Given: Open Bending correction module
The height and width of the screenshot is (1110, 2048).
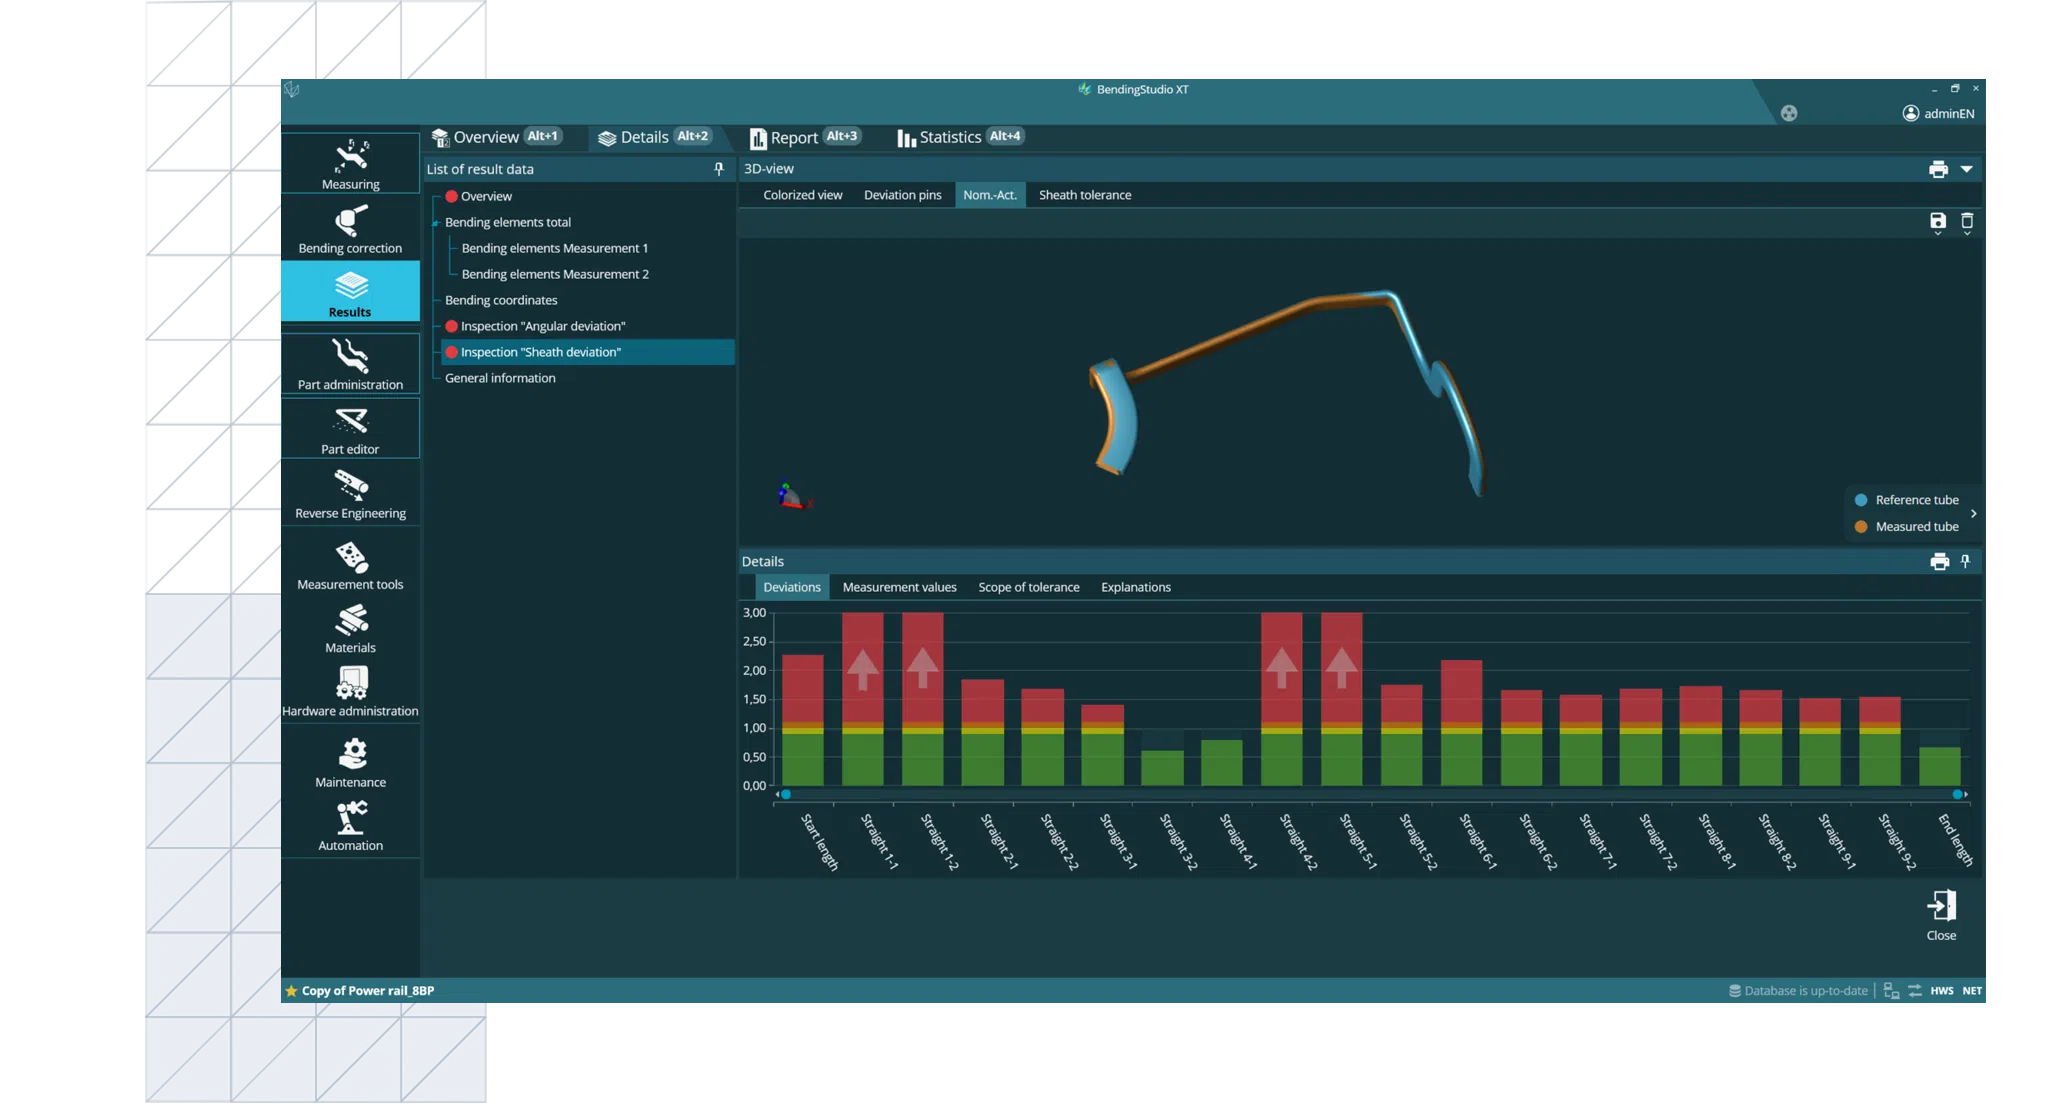Looking at the screenshot, I should click(350, 228).
